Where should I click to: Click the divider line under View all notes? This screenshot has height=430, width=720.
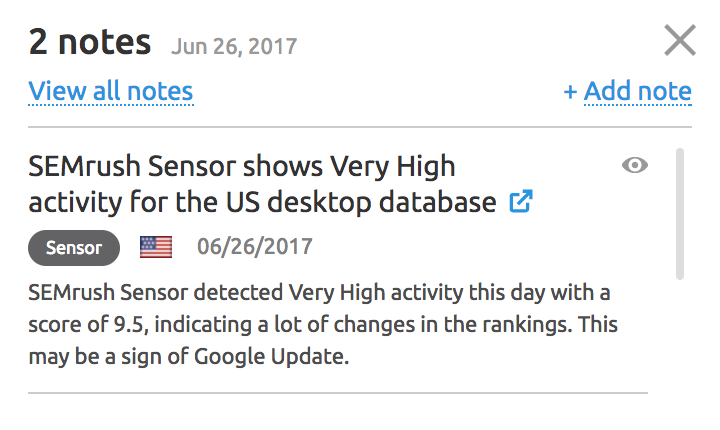tap(360, 127)
